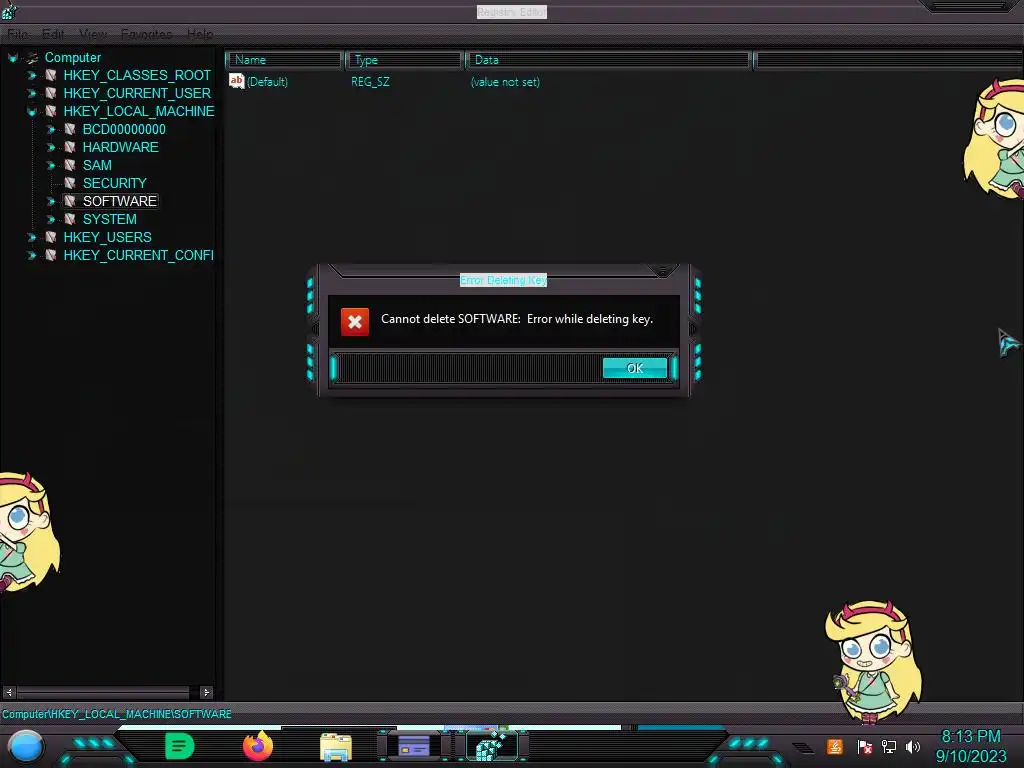
Task: Click the status bar registry path
Action: click(x=117, y=714)
